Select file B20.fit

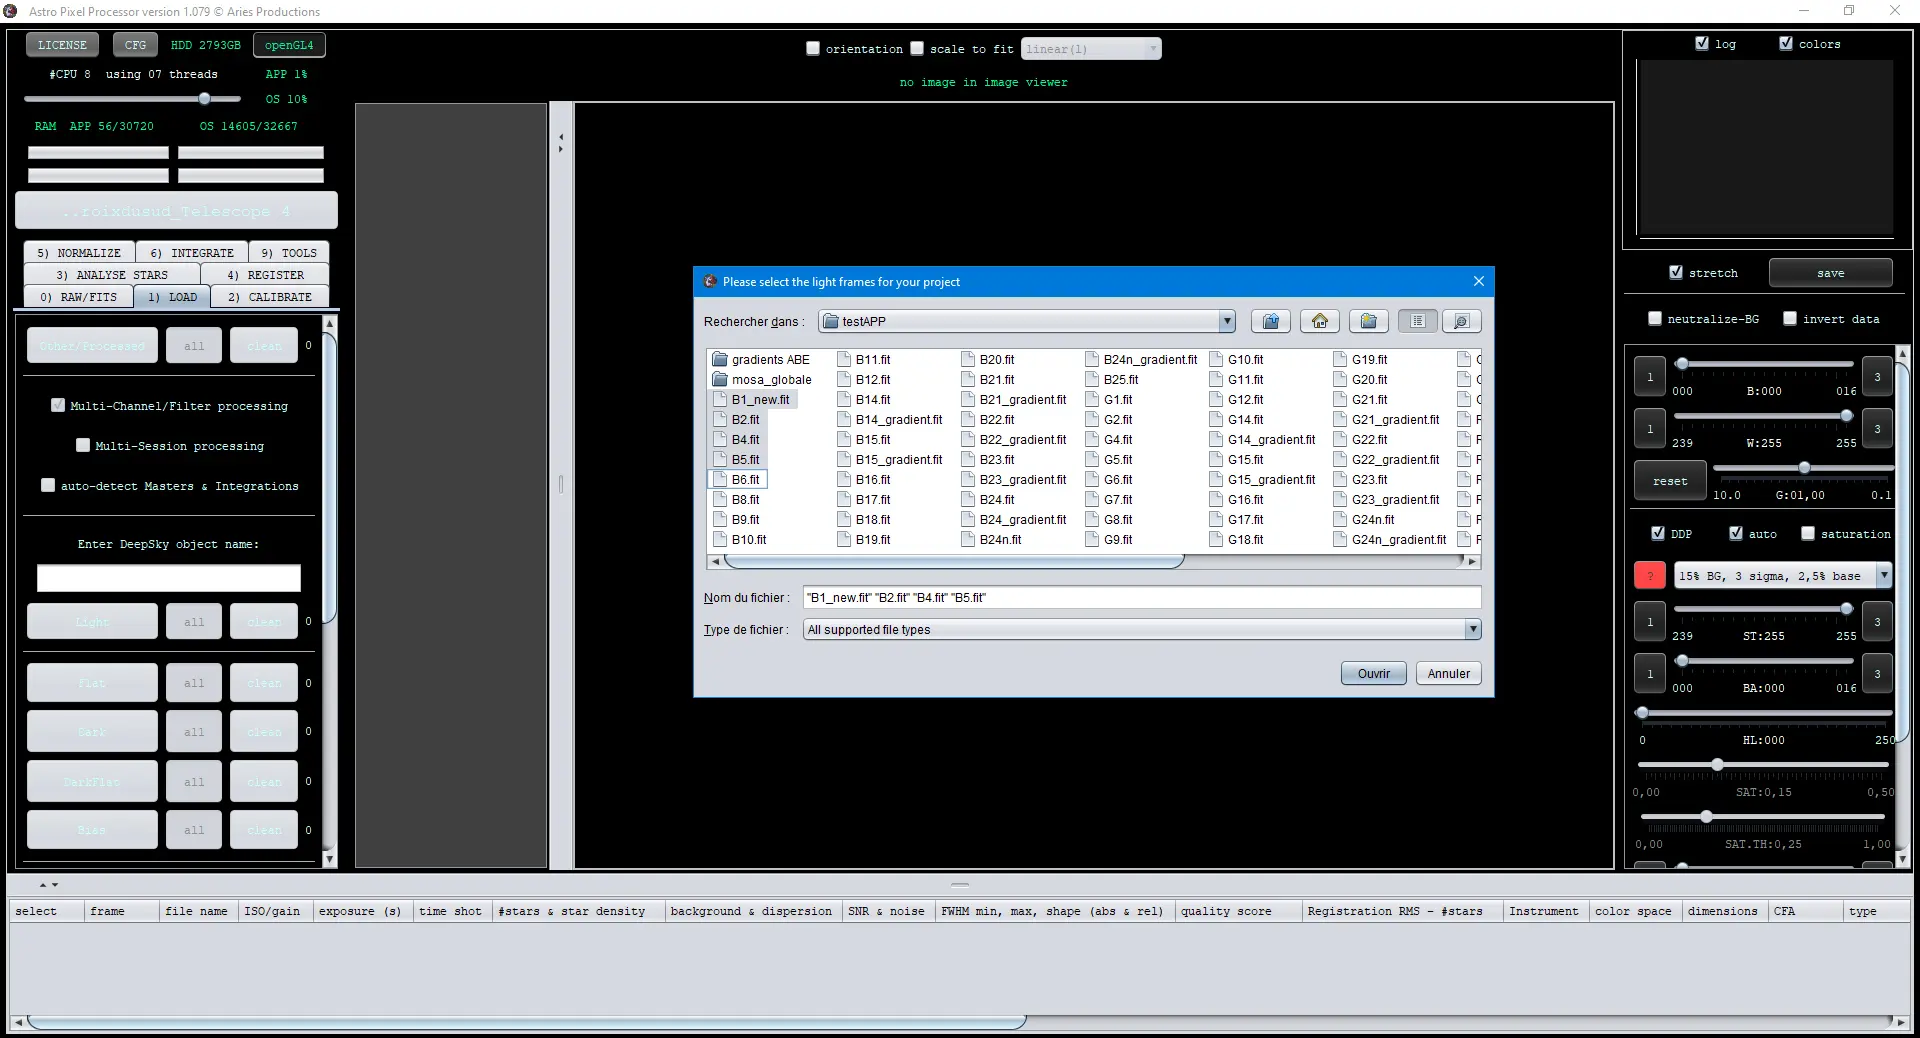pos(988,360)
